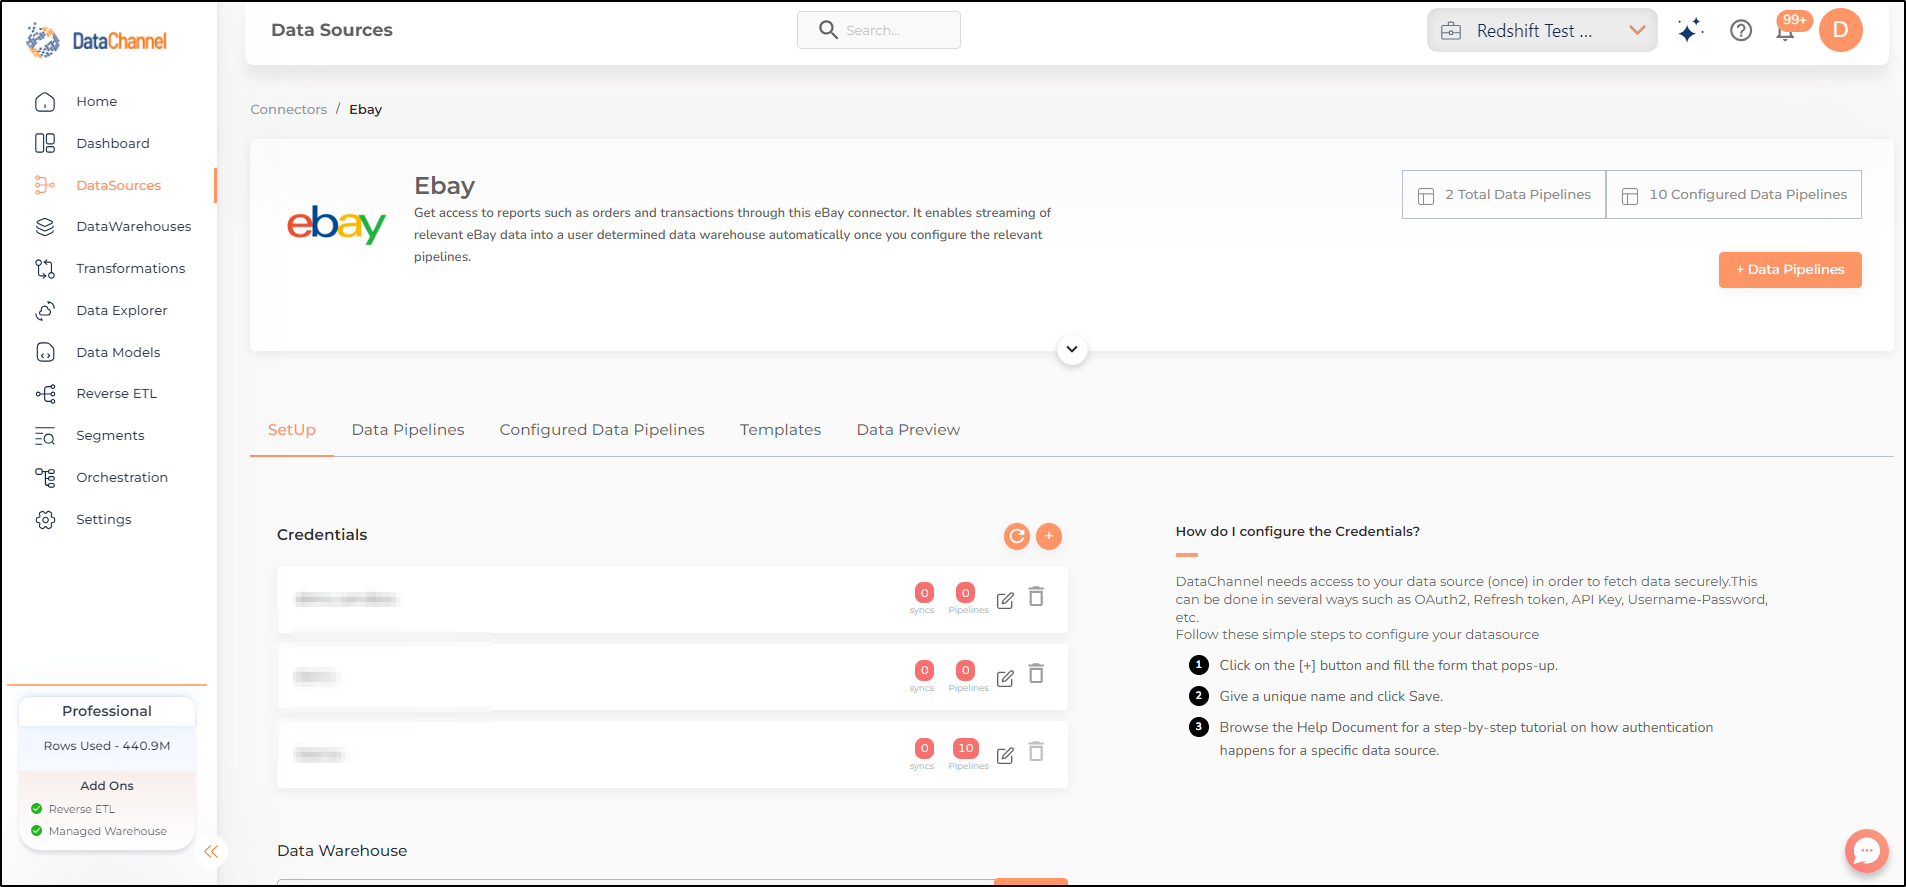Go back to Connectors breadcrumb
Viewport: 1906px width, 887px height.
coord(289,110)
